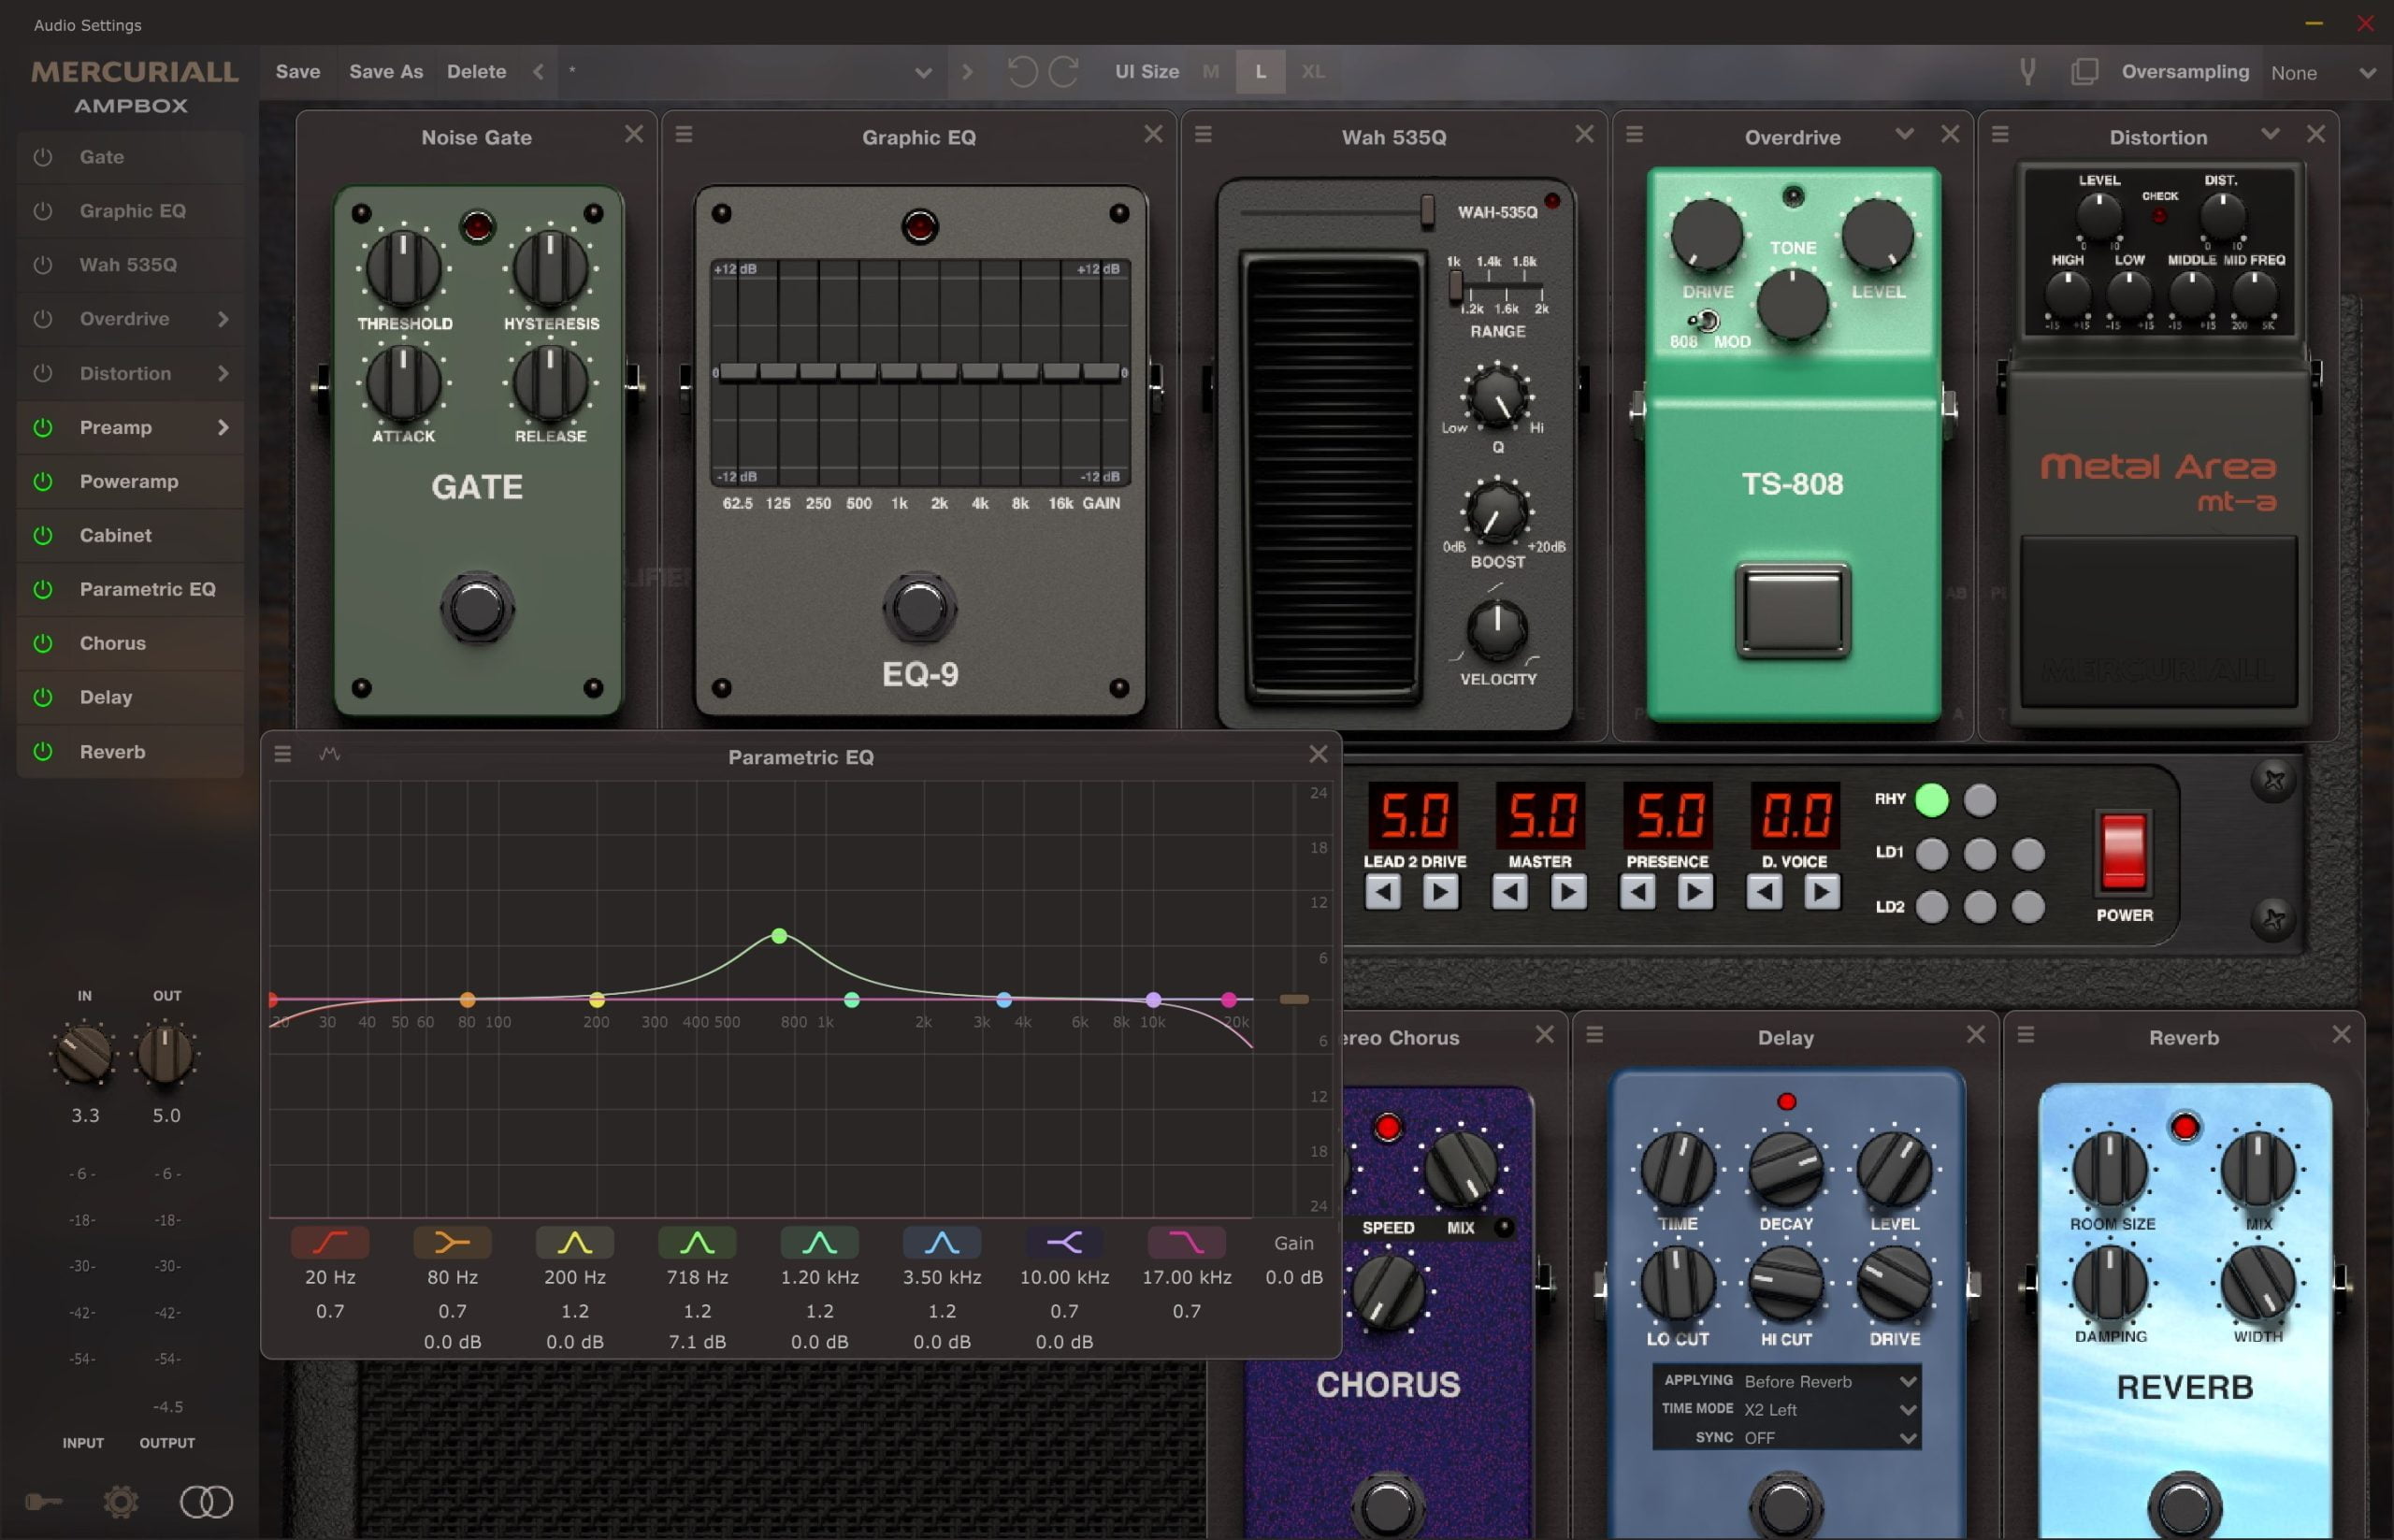Click the amp MASTER right arrow
2394x1540 pixels.
pos(1568,891)
